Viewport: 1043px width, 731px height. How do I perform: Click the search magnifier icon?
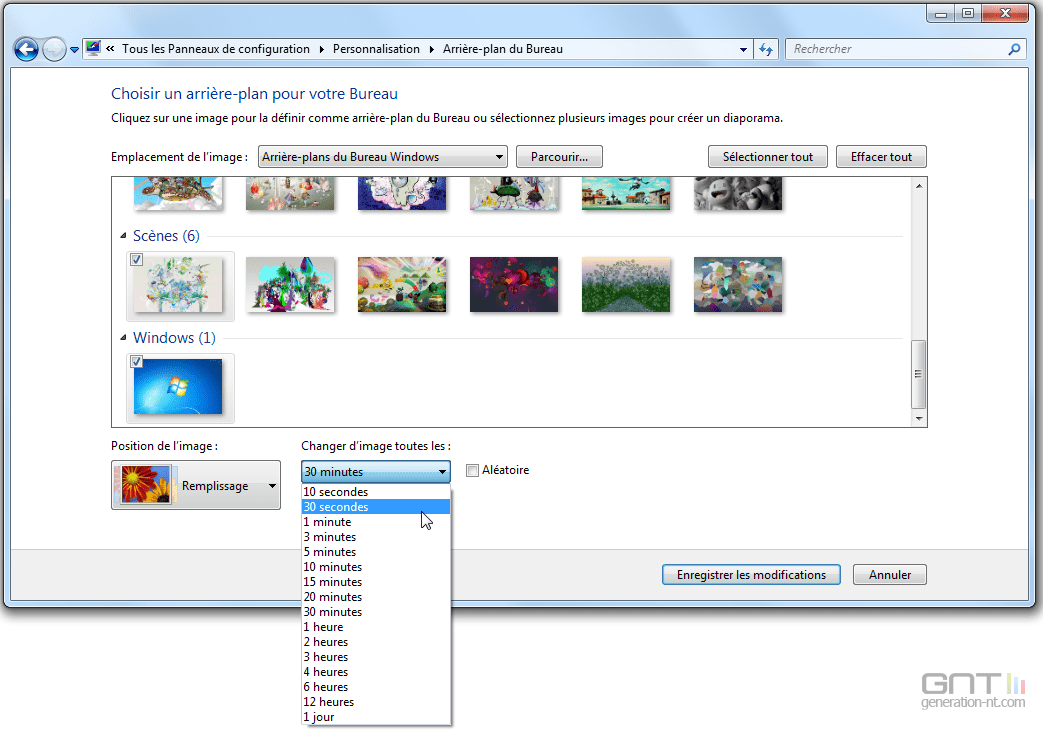click(1013, 48)
